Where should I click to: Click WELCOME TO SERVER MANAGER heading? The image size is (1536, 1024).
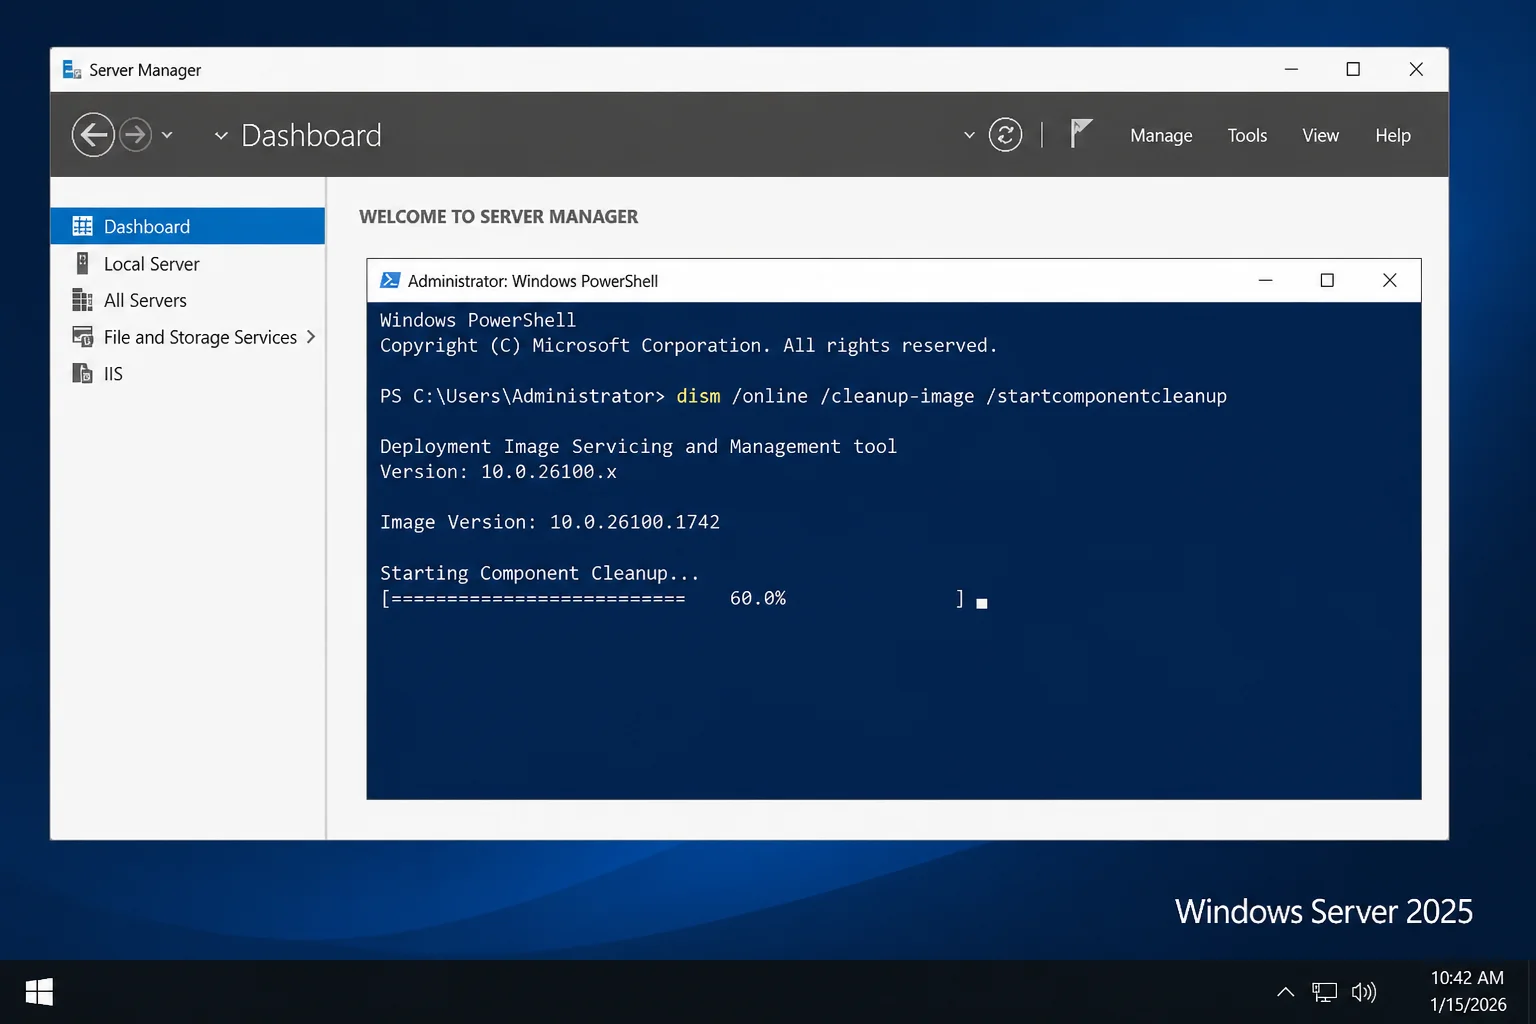tap(498, 217)
